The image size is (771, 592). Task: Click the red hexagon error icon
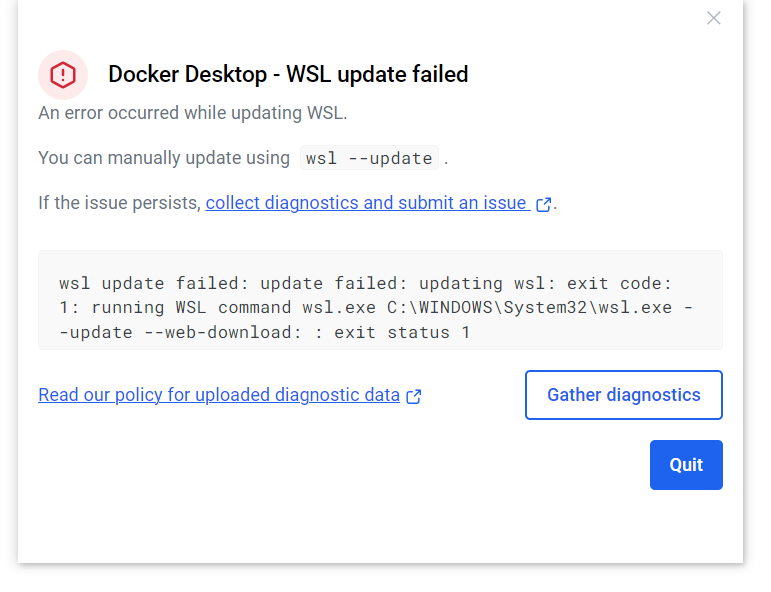pos(63,75)
